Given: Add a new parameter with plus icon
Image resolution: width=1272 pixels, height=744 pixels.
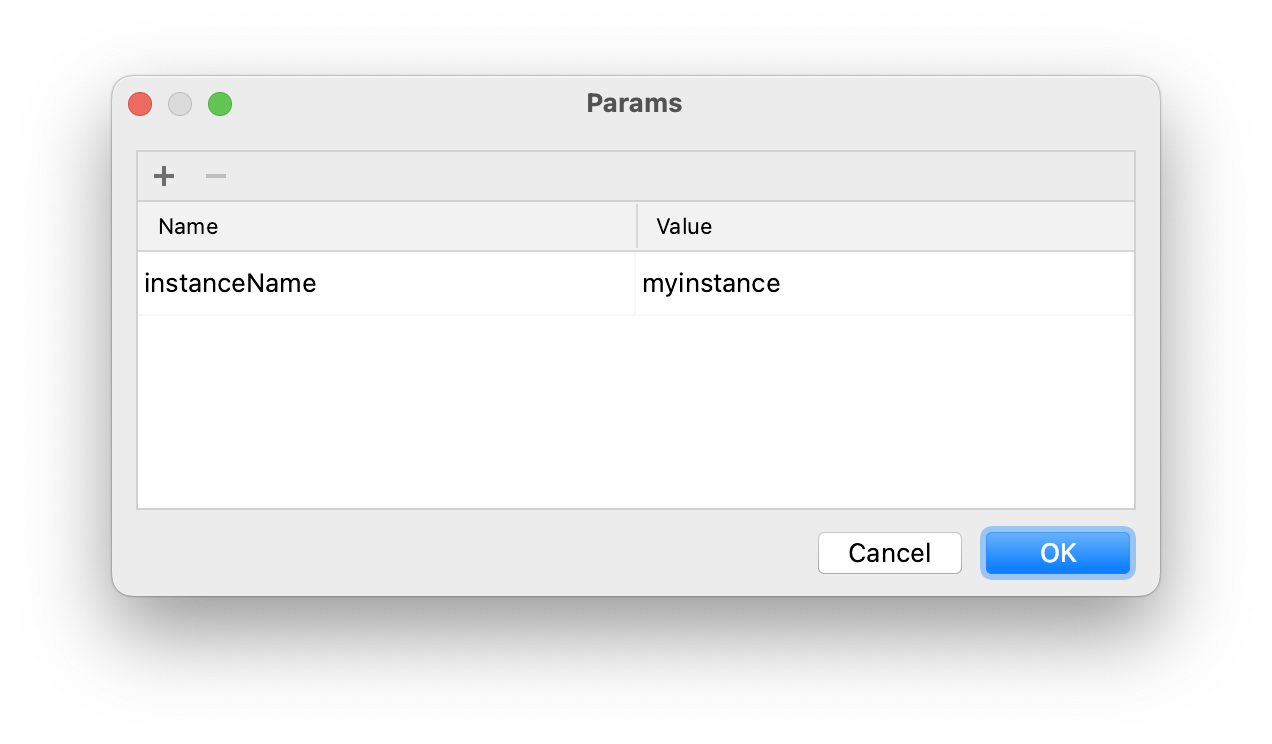Looking at the screenshot, I should 164,177.
